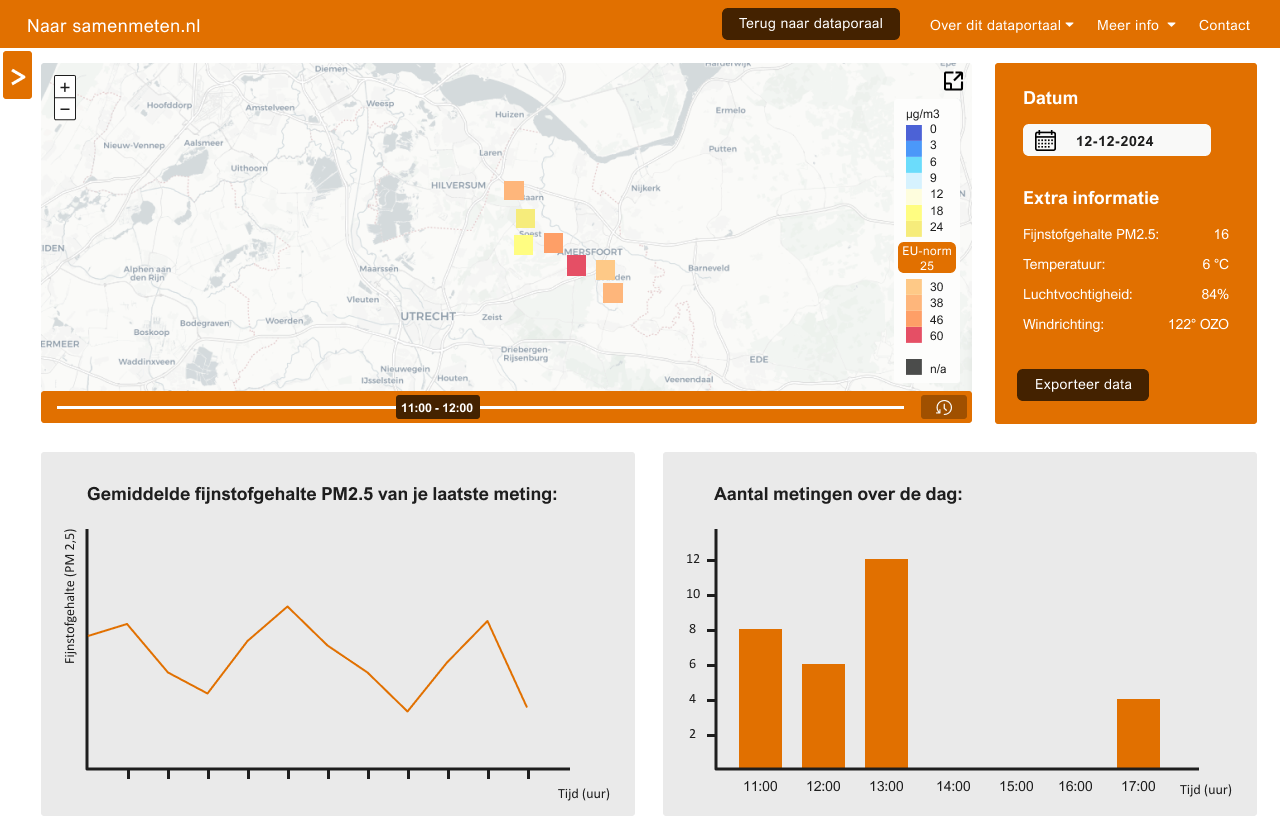Screen dimensions: 1280x832
Task: Click the µg/m3 legend title
Action: [922, 114]
